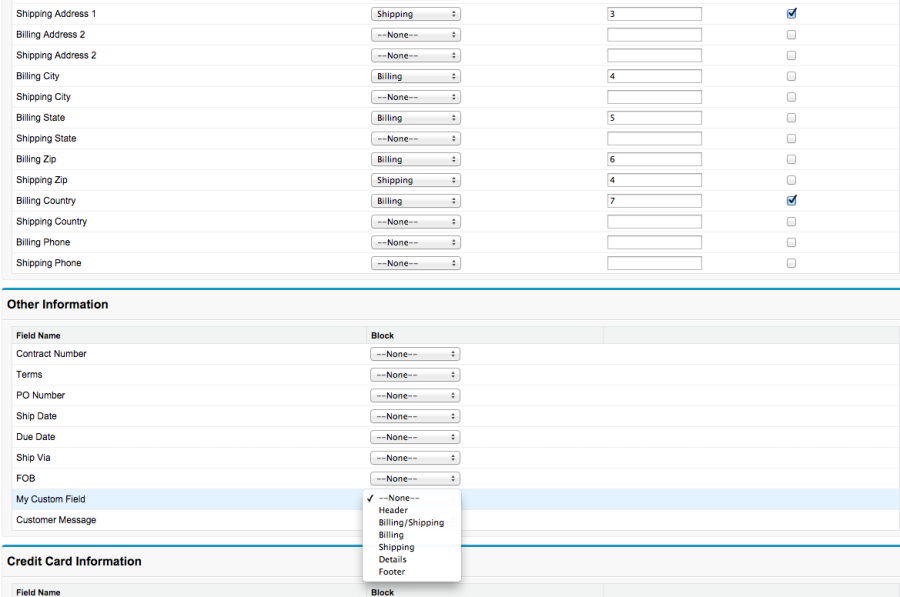
Task: Choose the checked --None-- option in open list
Action: point(399,498)
